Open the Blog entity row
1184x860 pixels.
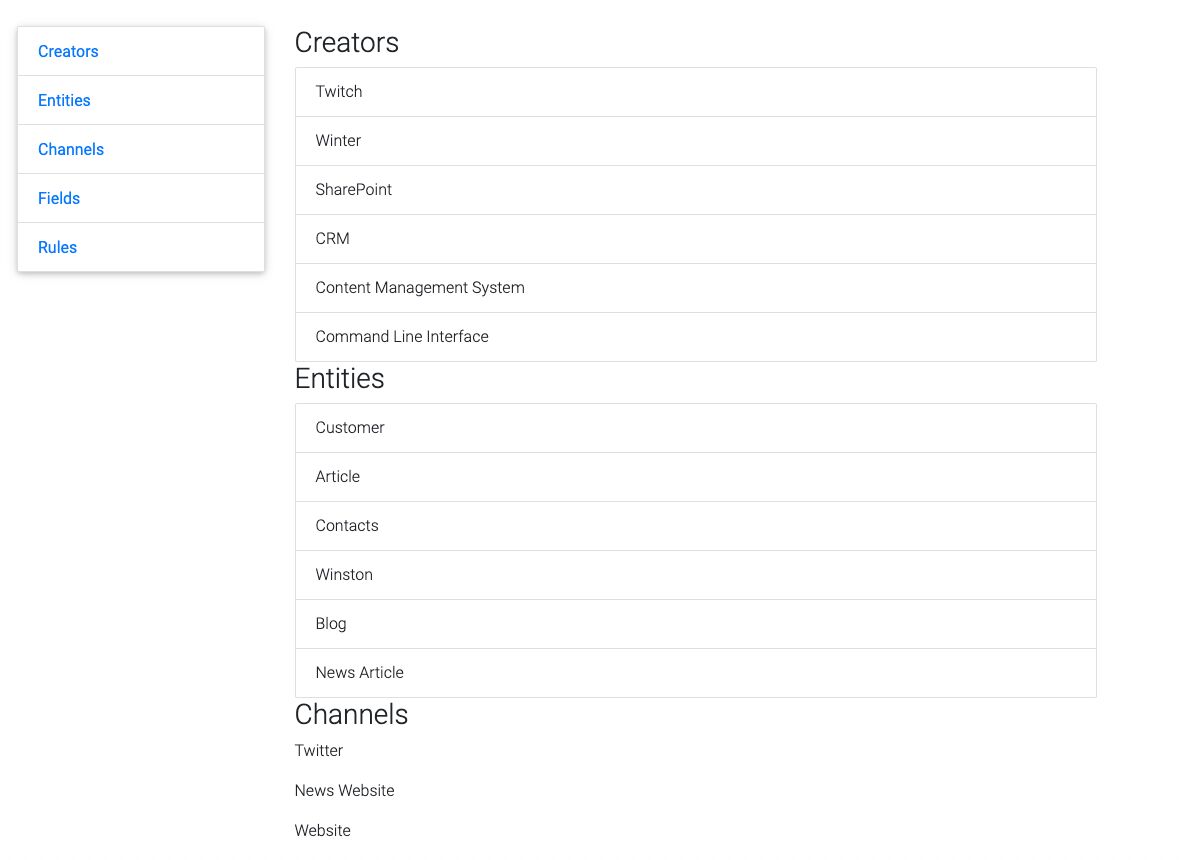(x=695, y=624)
